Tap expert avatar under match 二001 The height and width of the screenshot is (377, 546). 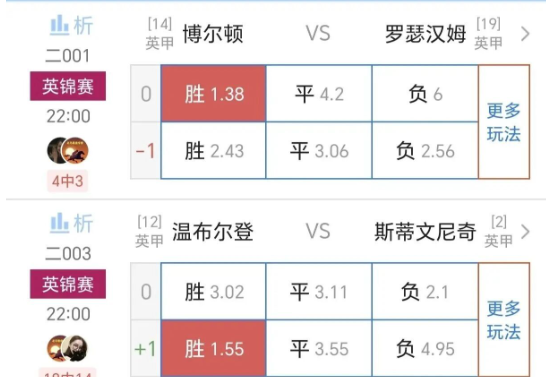68,150
